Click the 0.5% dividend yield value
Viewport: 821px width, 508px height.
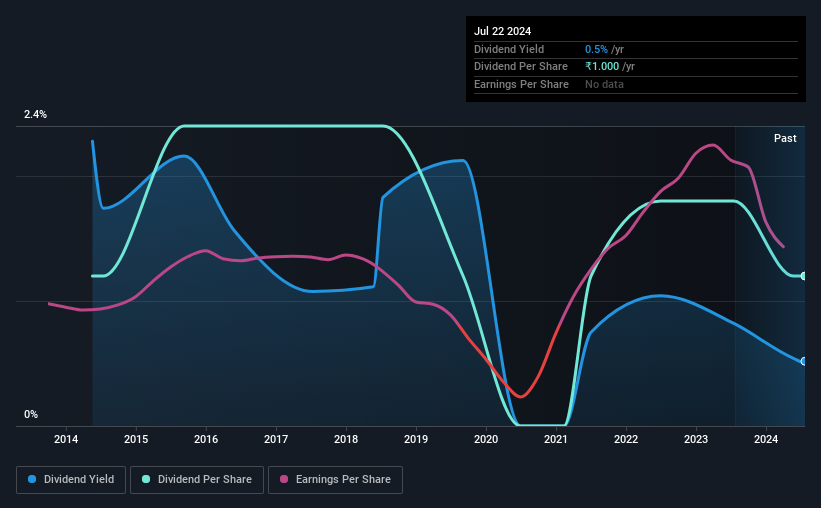(596, 49)
